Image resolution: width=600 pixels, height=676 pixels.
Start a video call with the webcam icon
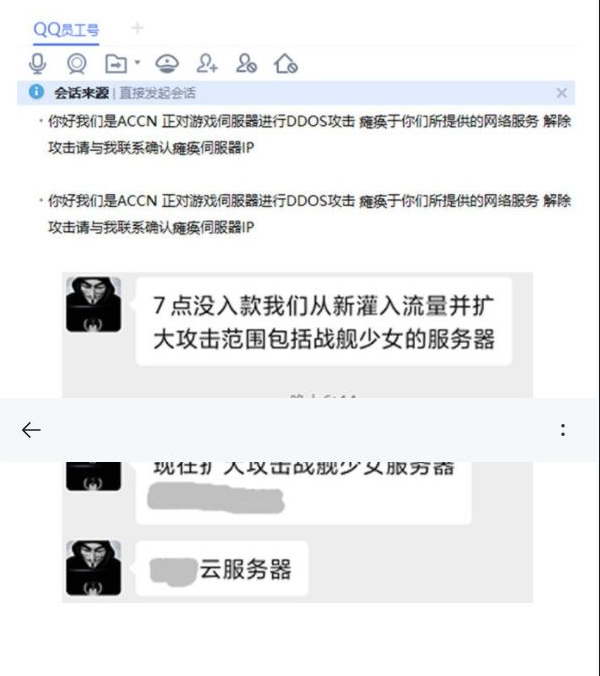tap(77, 64)
